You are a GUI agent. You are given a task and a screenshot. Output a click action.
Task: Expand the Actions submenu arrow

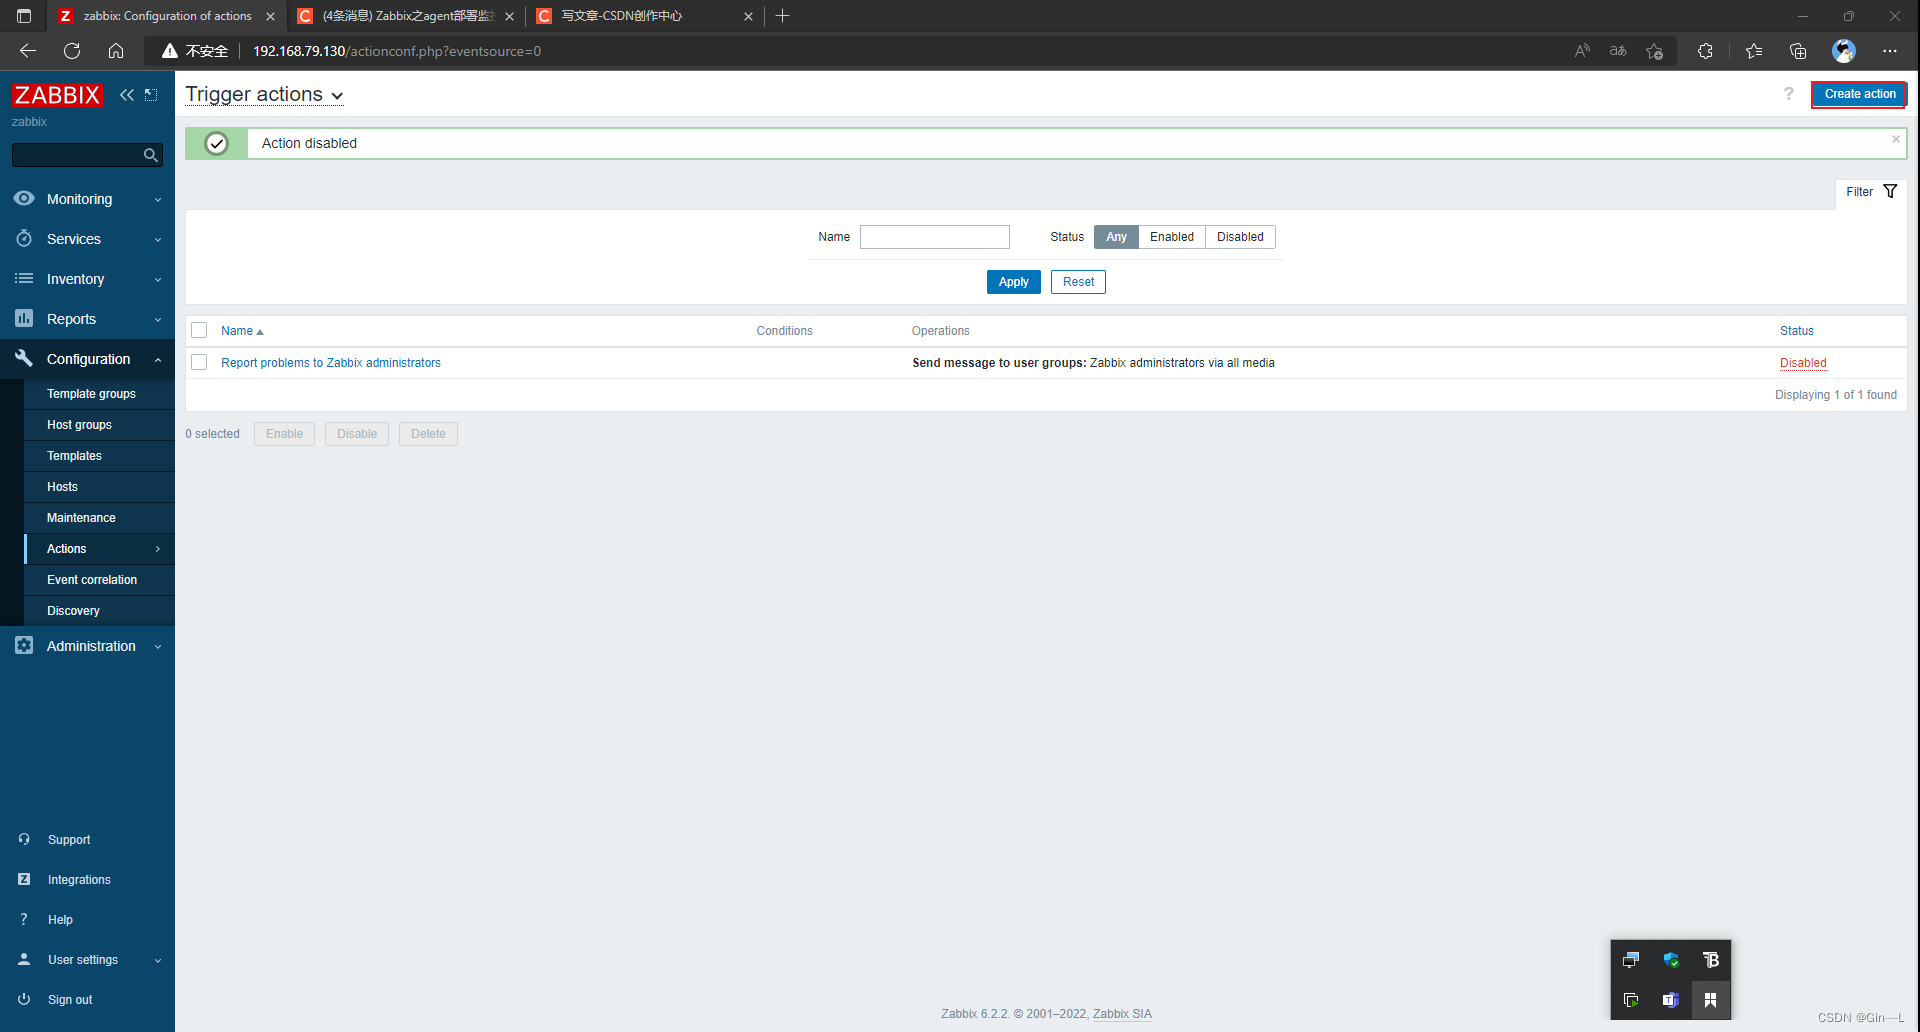coord(158,549)
